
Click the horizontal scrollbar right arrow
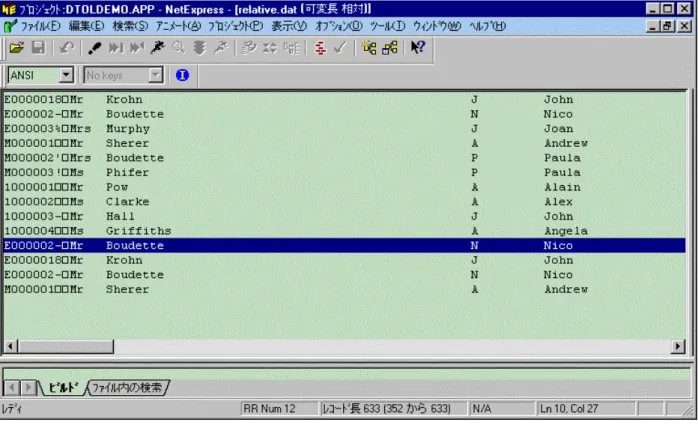tap(678, 346)
